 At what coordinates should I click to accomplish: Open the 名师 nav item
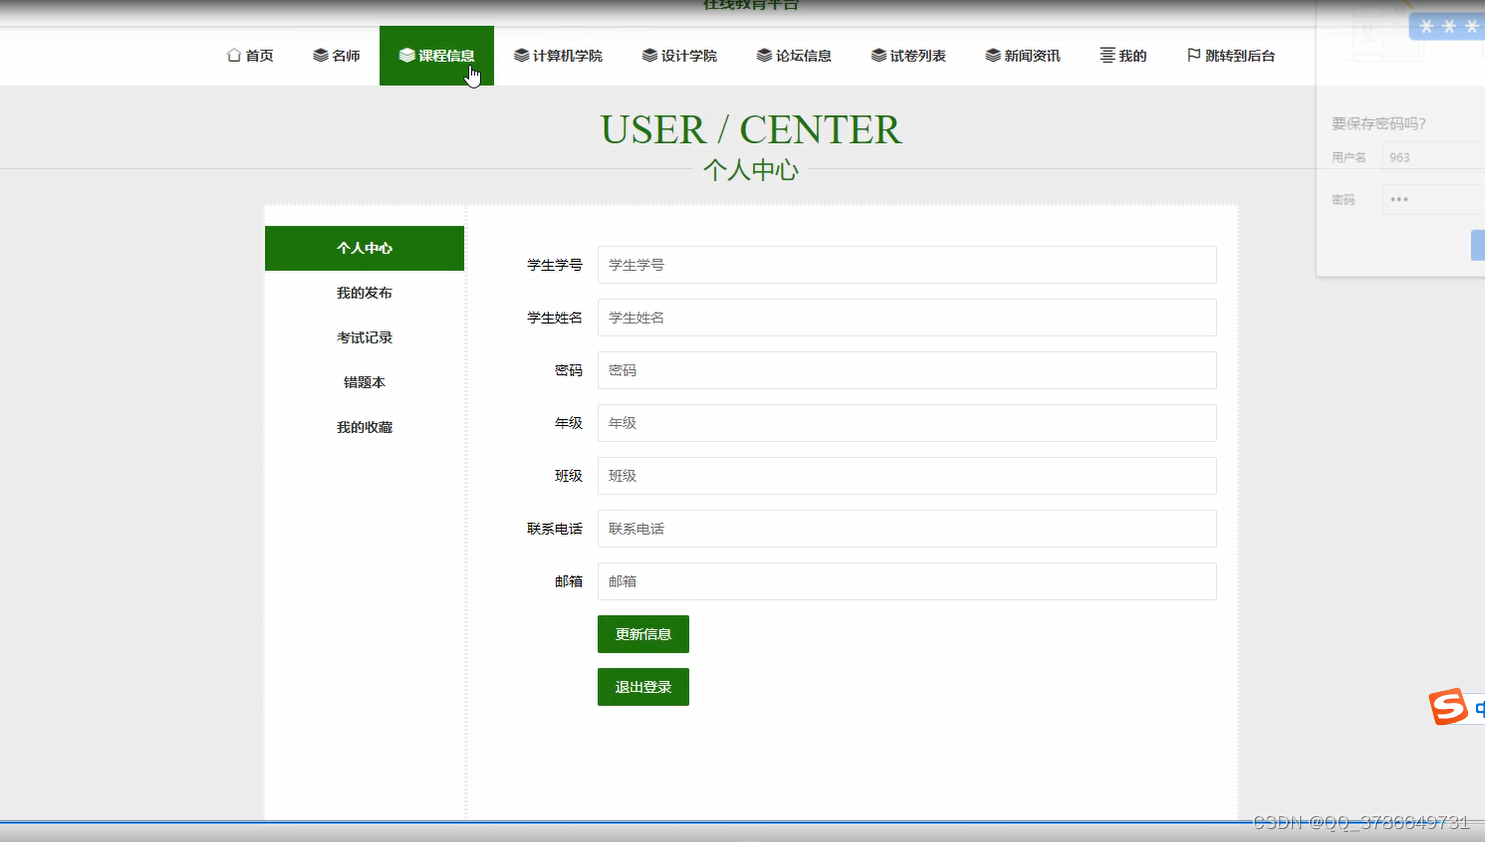pos(336,55)
